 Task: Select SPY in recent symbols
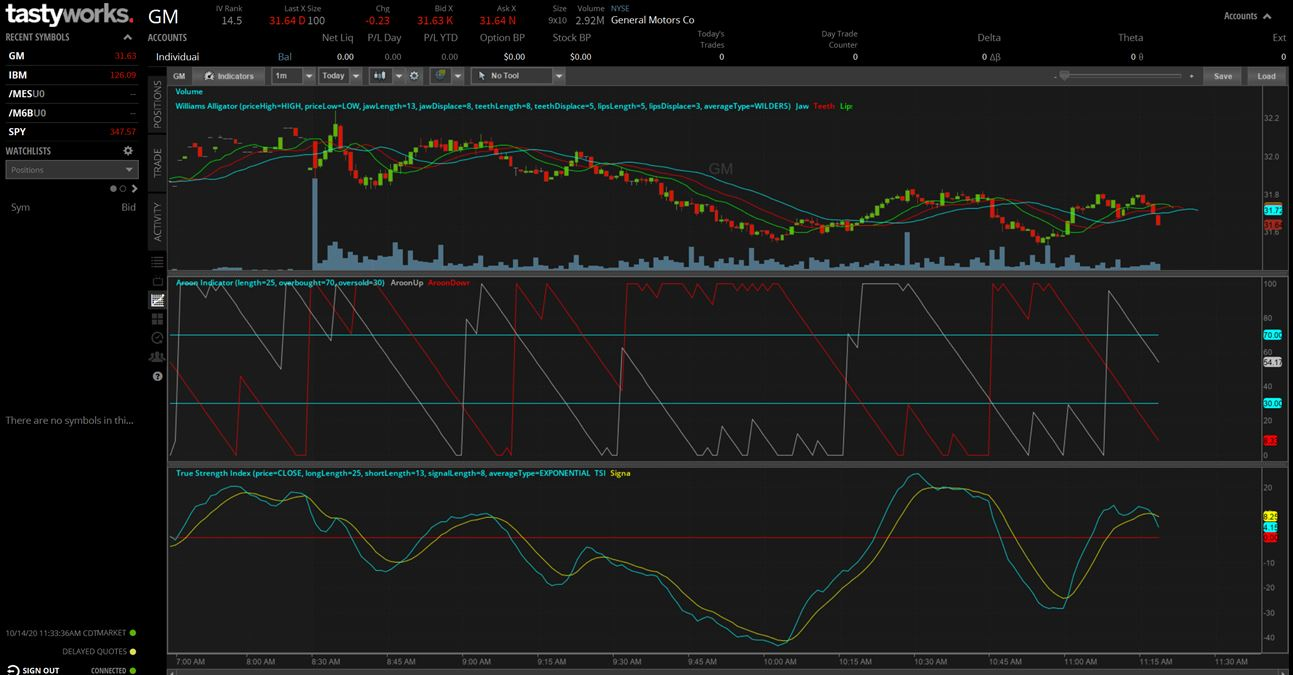tap(71, 132)
